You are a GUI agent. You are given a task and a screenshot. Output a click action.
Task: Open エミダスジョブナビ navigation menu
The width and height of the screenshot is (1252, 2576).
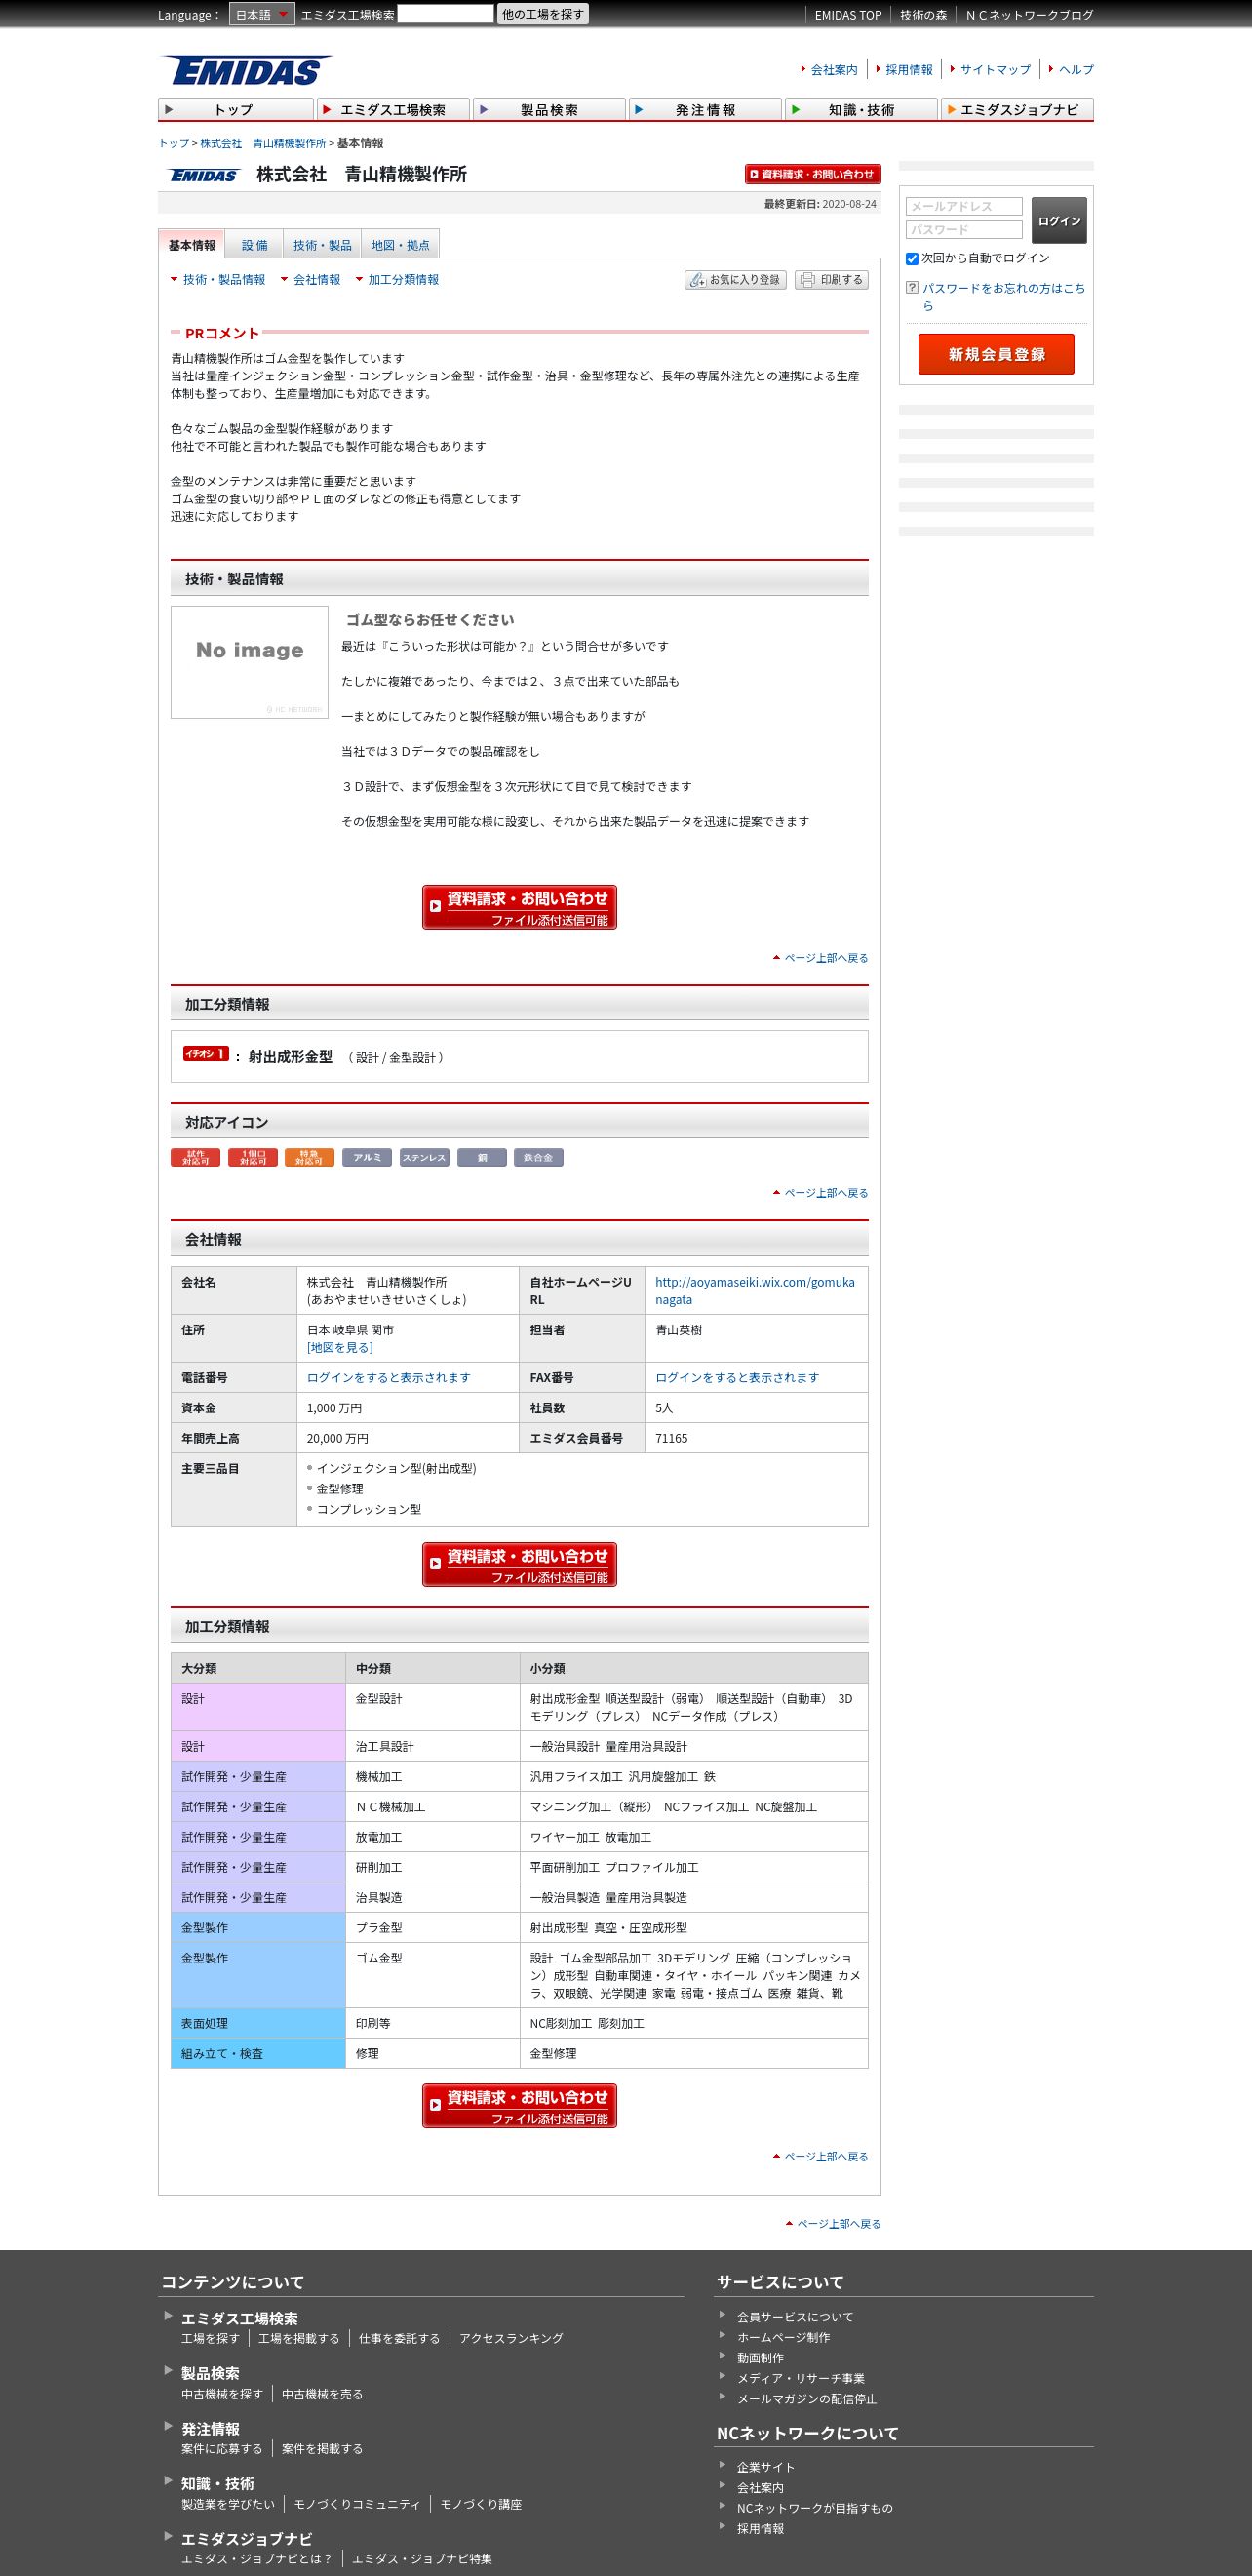pyautogui.click(x=1017, y=109)
